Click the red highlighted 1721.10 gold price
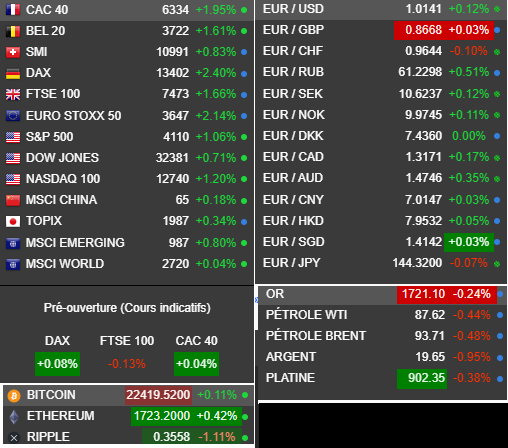This screenshot has height=448, width=508. (x=423, y=294)
